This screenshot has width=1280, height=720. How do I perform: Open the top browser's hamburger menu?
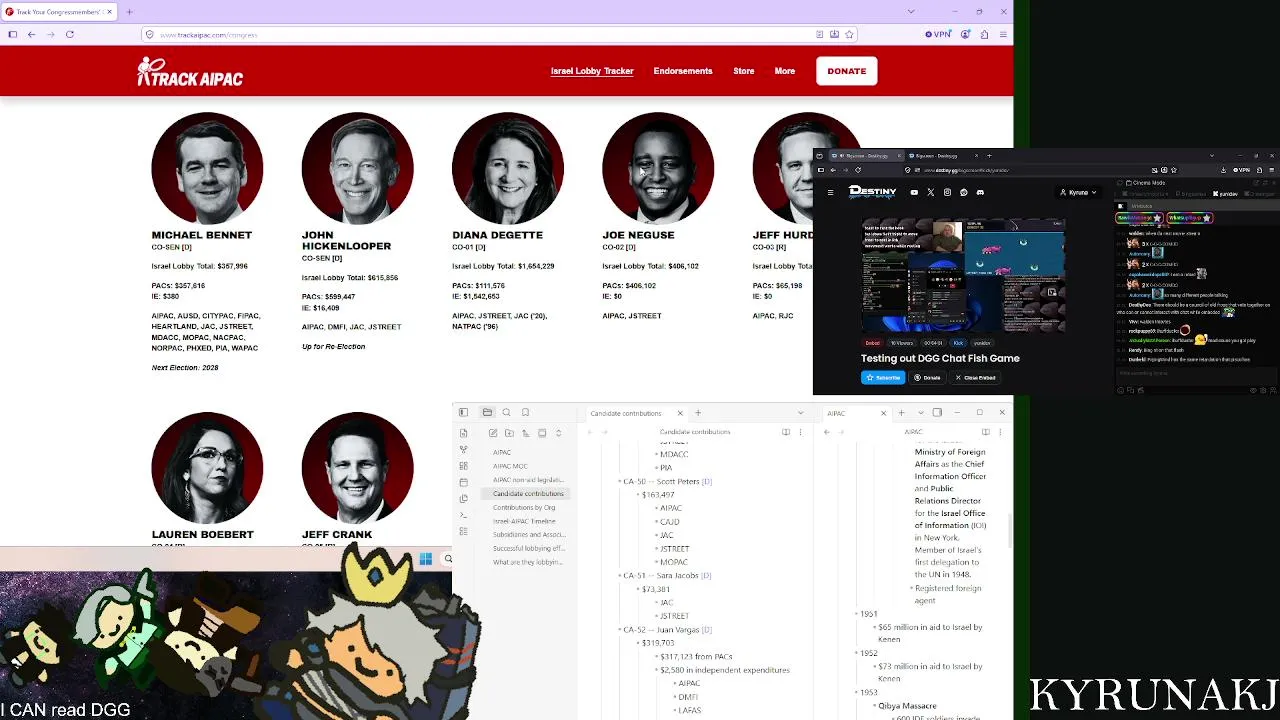click(1003, 34)
